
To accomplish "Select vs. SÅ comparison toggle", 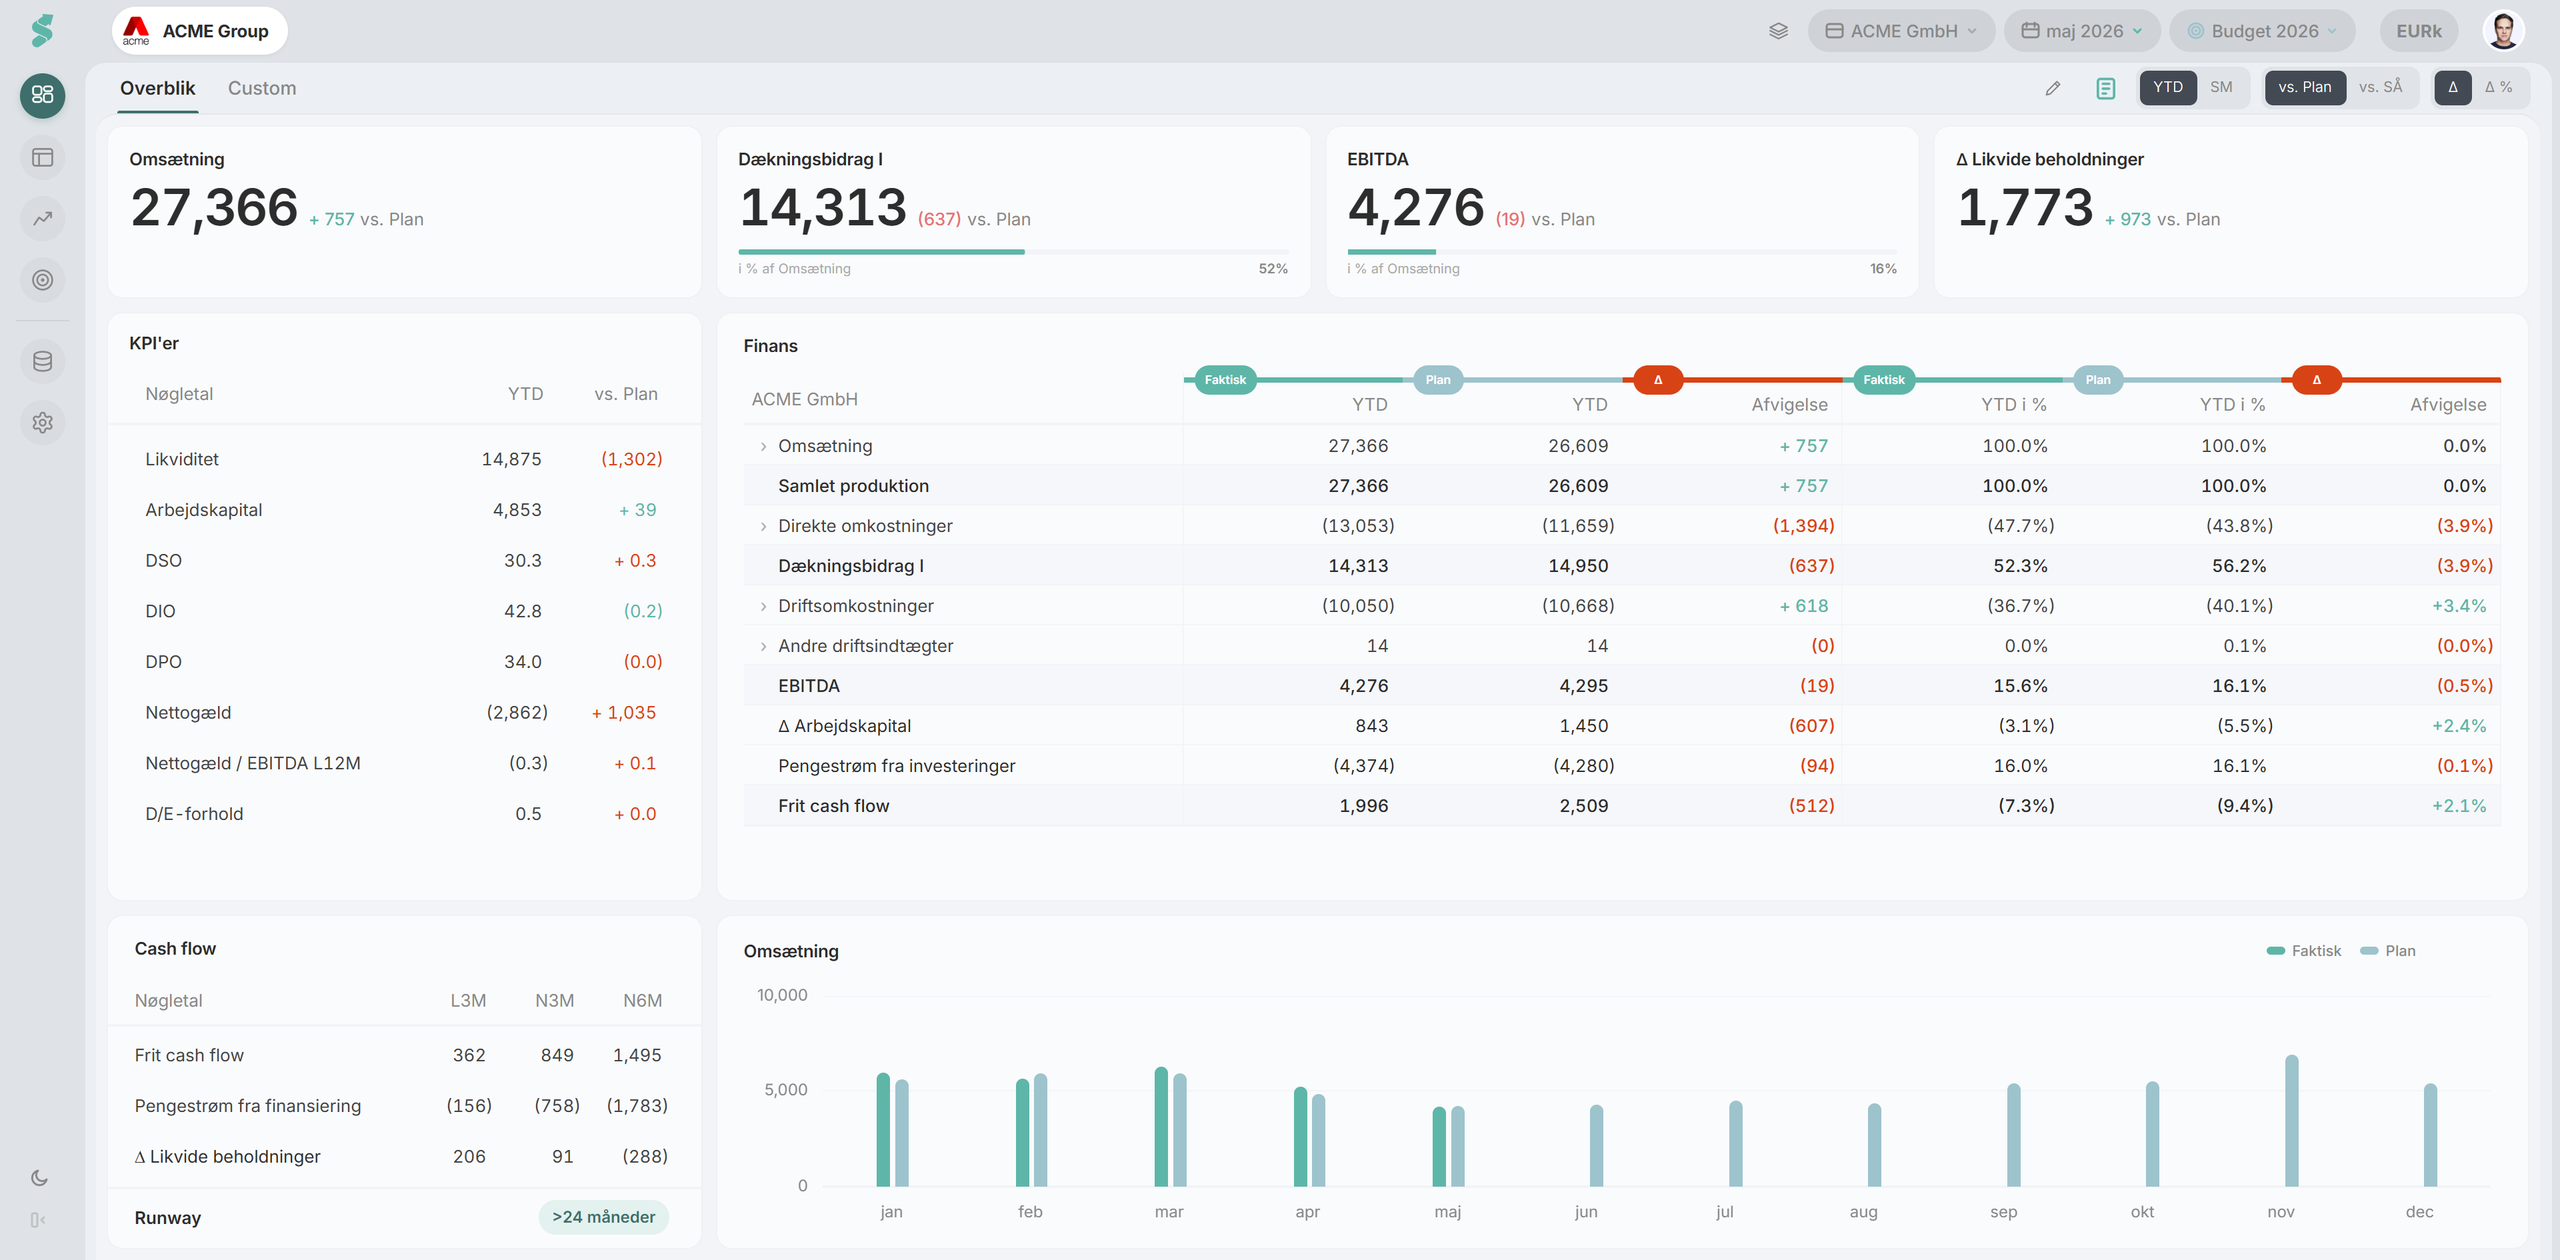I will 2380,87.
